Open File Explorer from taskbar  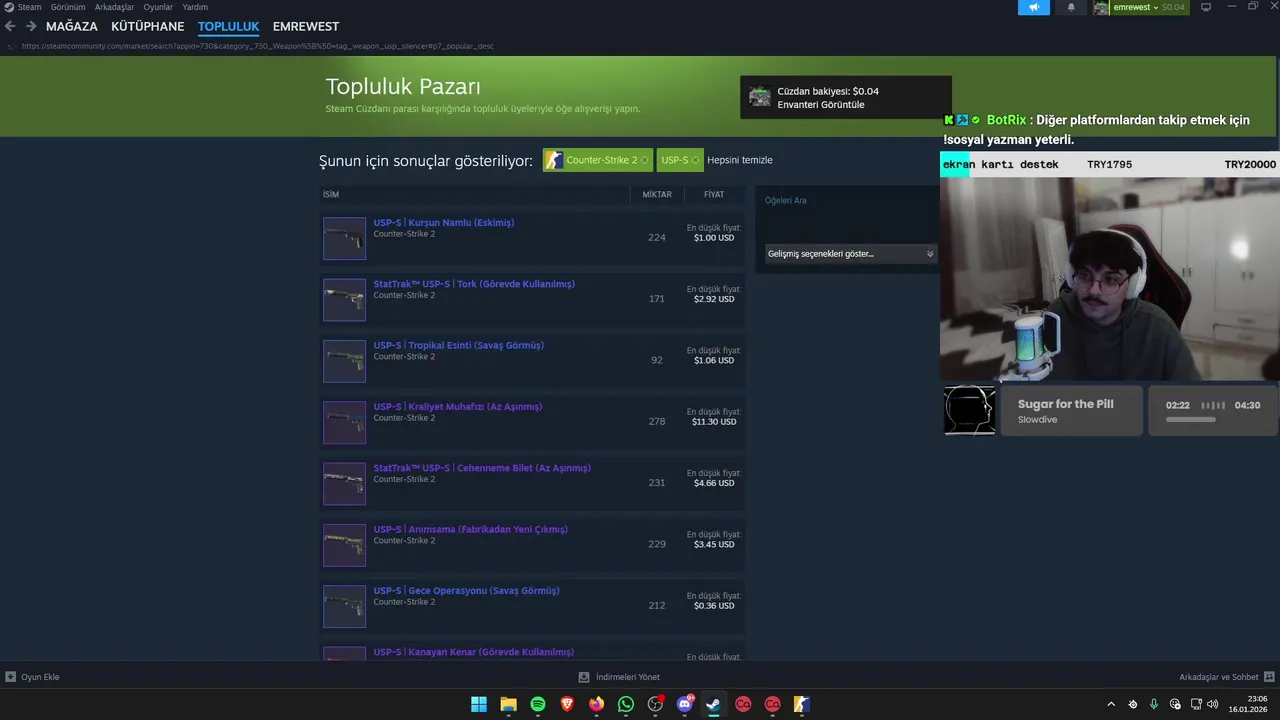click(x=508, y=704)
